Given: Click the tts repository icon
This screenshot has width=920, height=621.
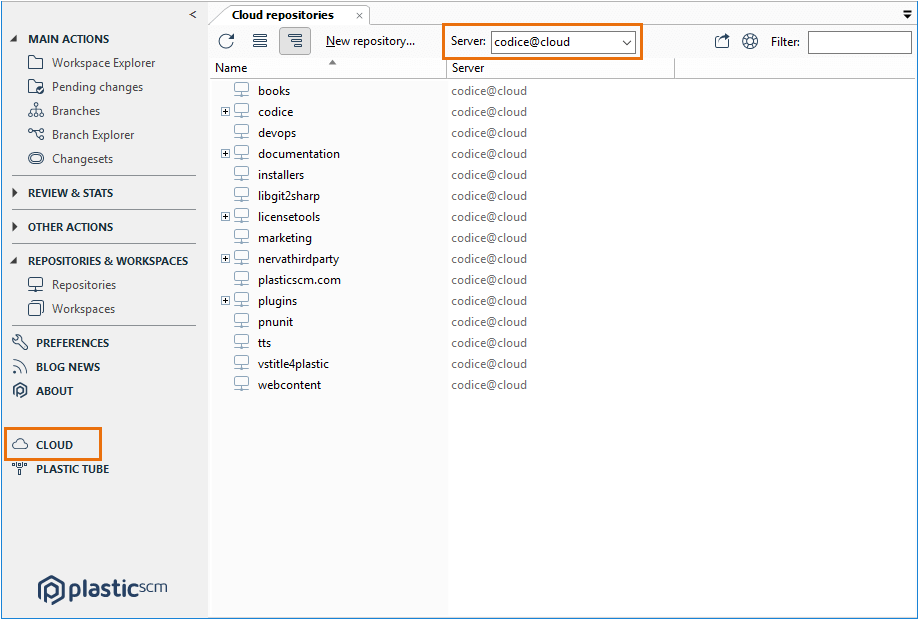Looking at the screenshot, I should pyautogui.click(x=241, y=343).
